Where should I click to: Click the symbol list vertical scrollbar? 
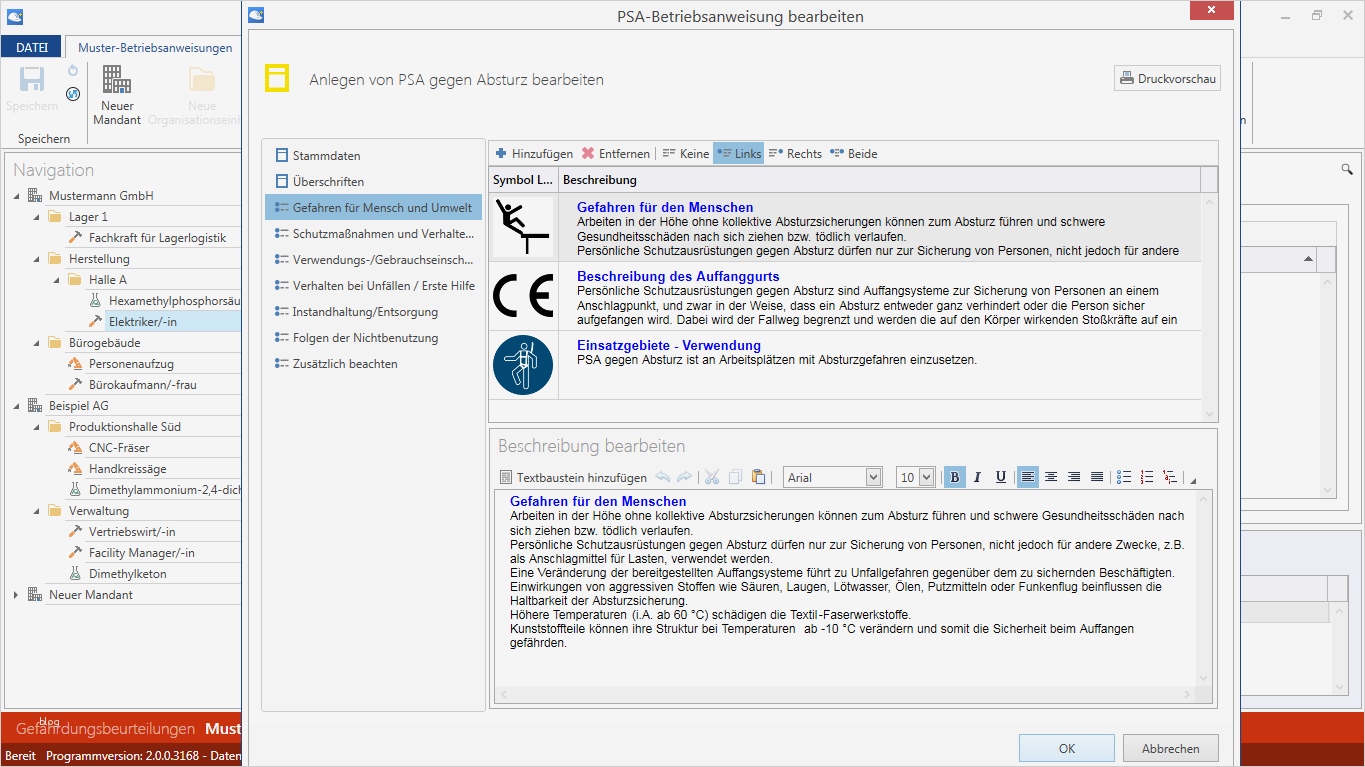(x=1209, y=307)
